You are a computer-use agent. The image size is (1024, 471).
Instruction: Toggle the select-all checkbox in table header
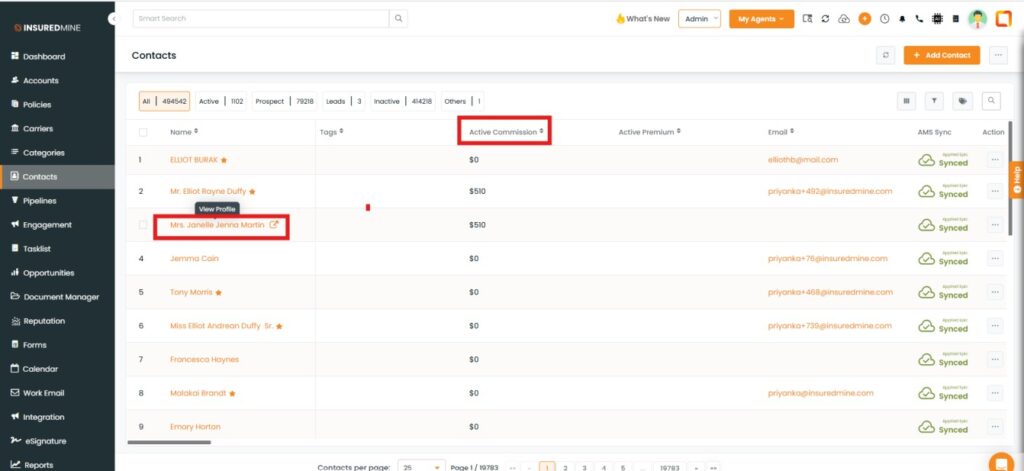(143, 132)
